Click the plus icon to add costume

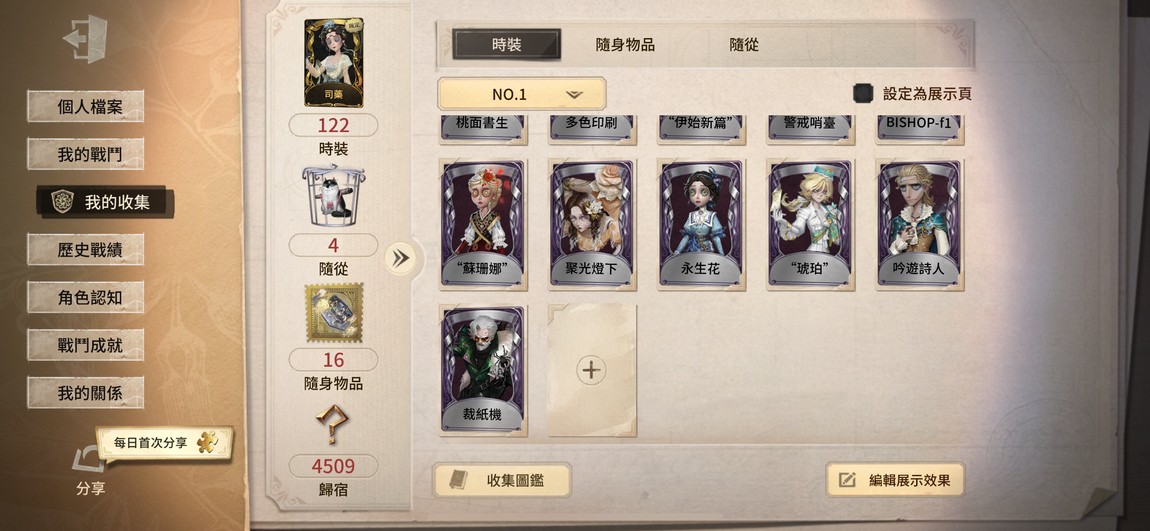pos(591,370)
